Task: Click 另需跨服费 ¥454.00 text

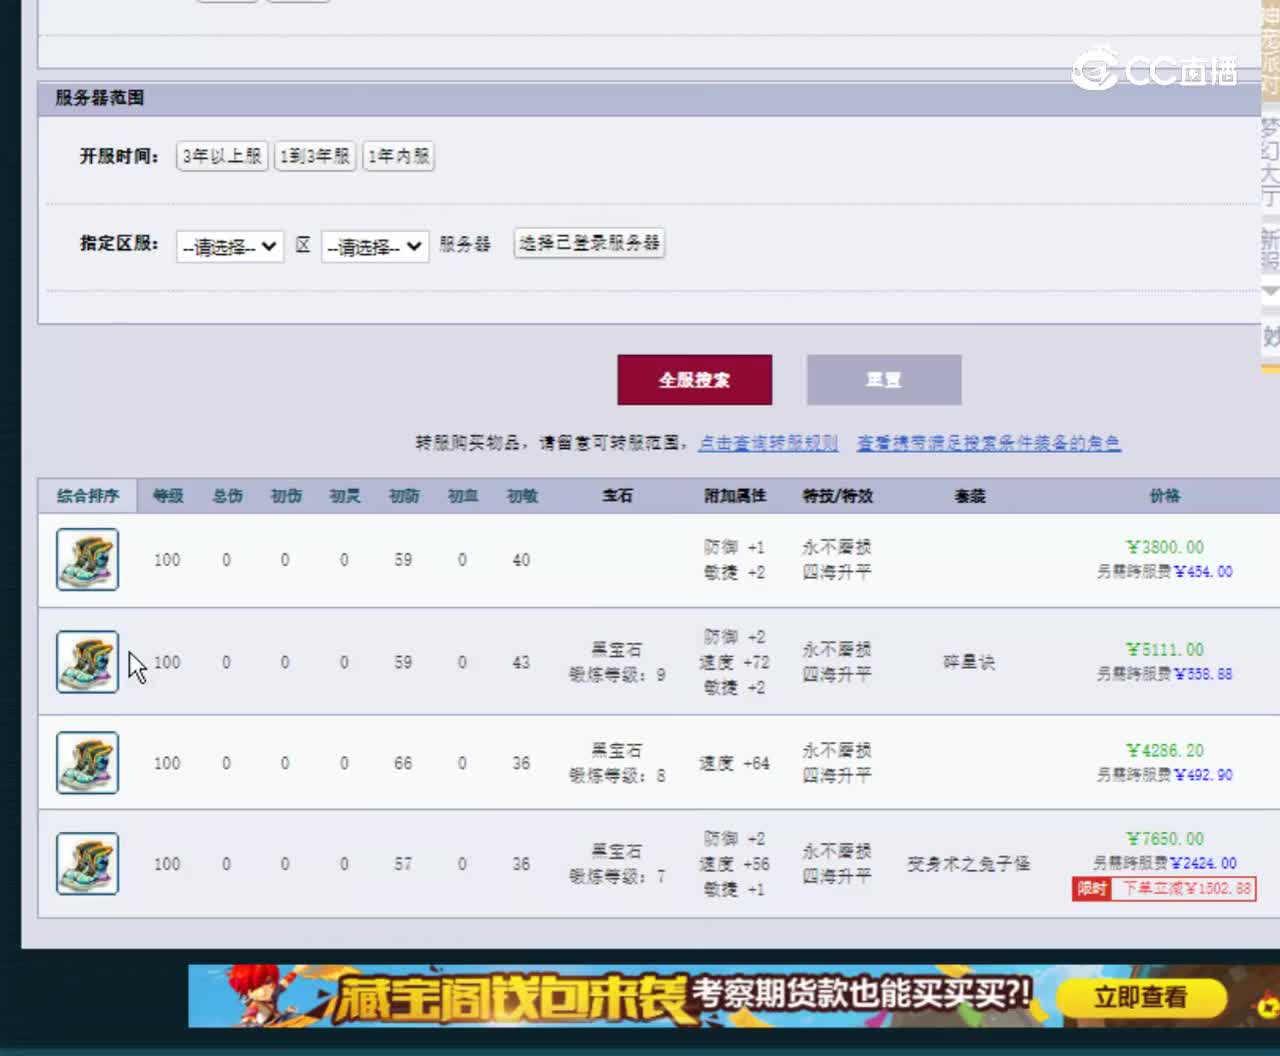Action: coord(1165,572)
